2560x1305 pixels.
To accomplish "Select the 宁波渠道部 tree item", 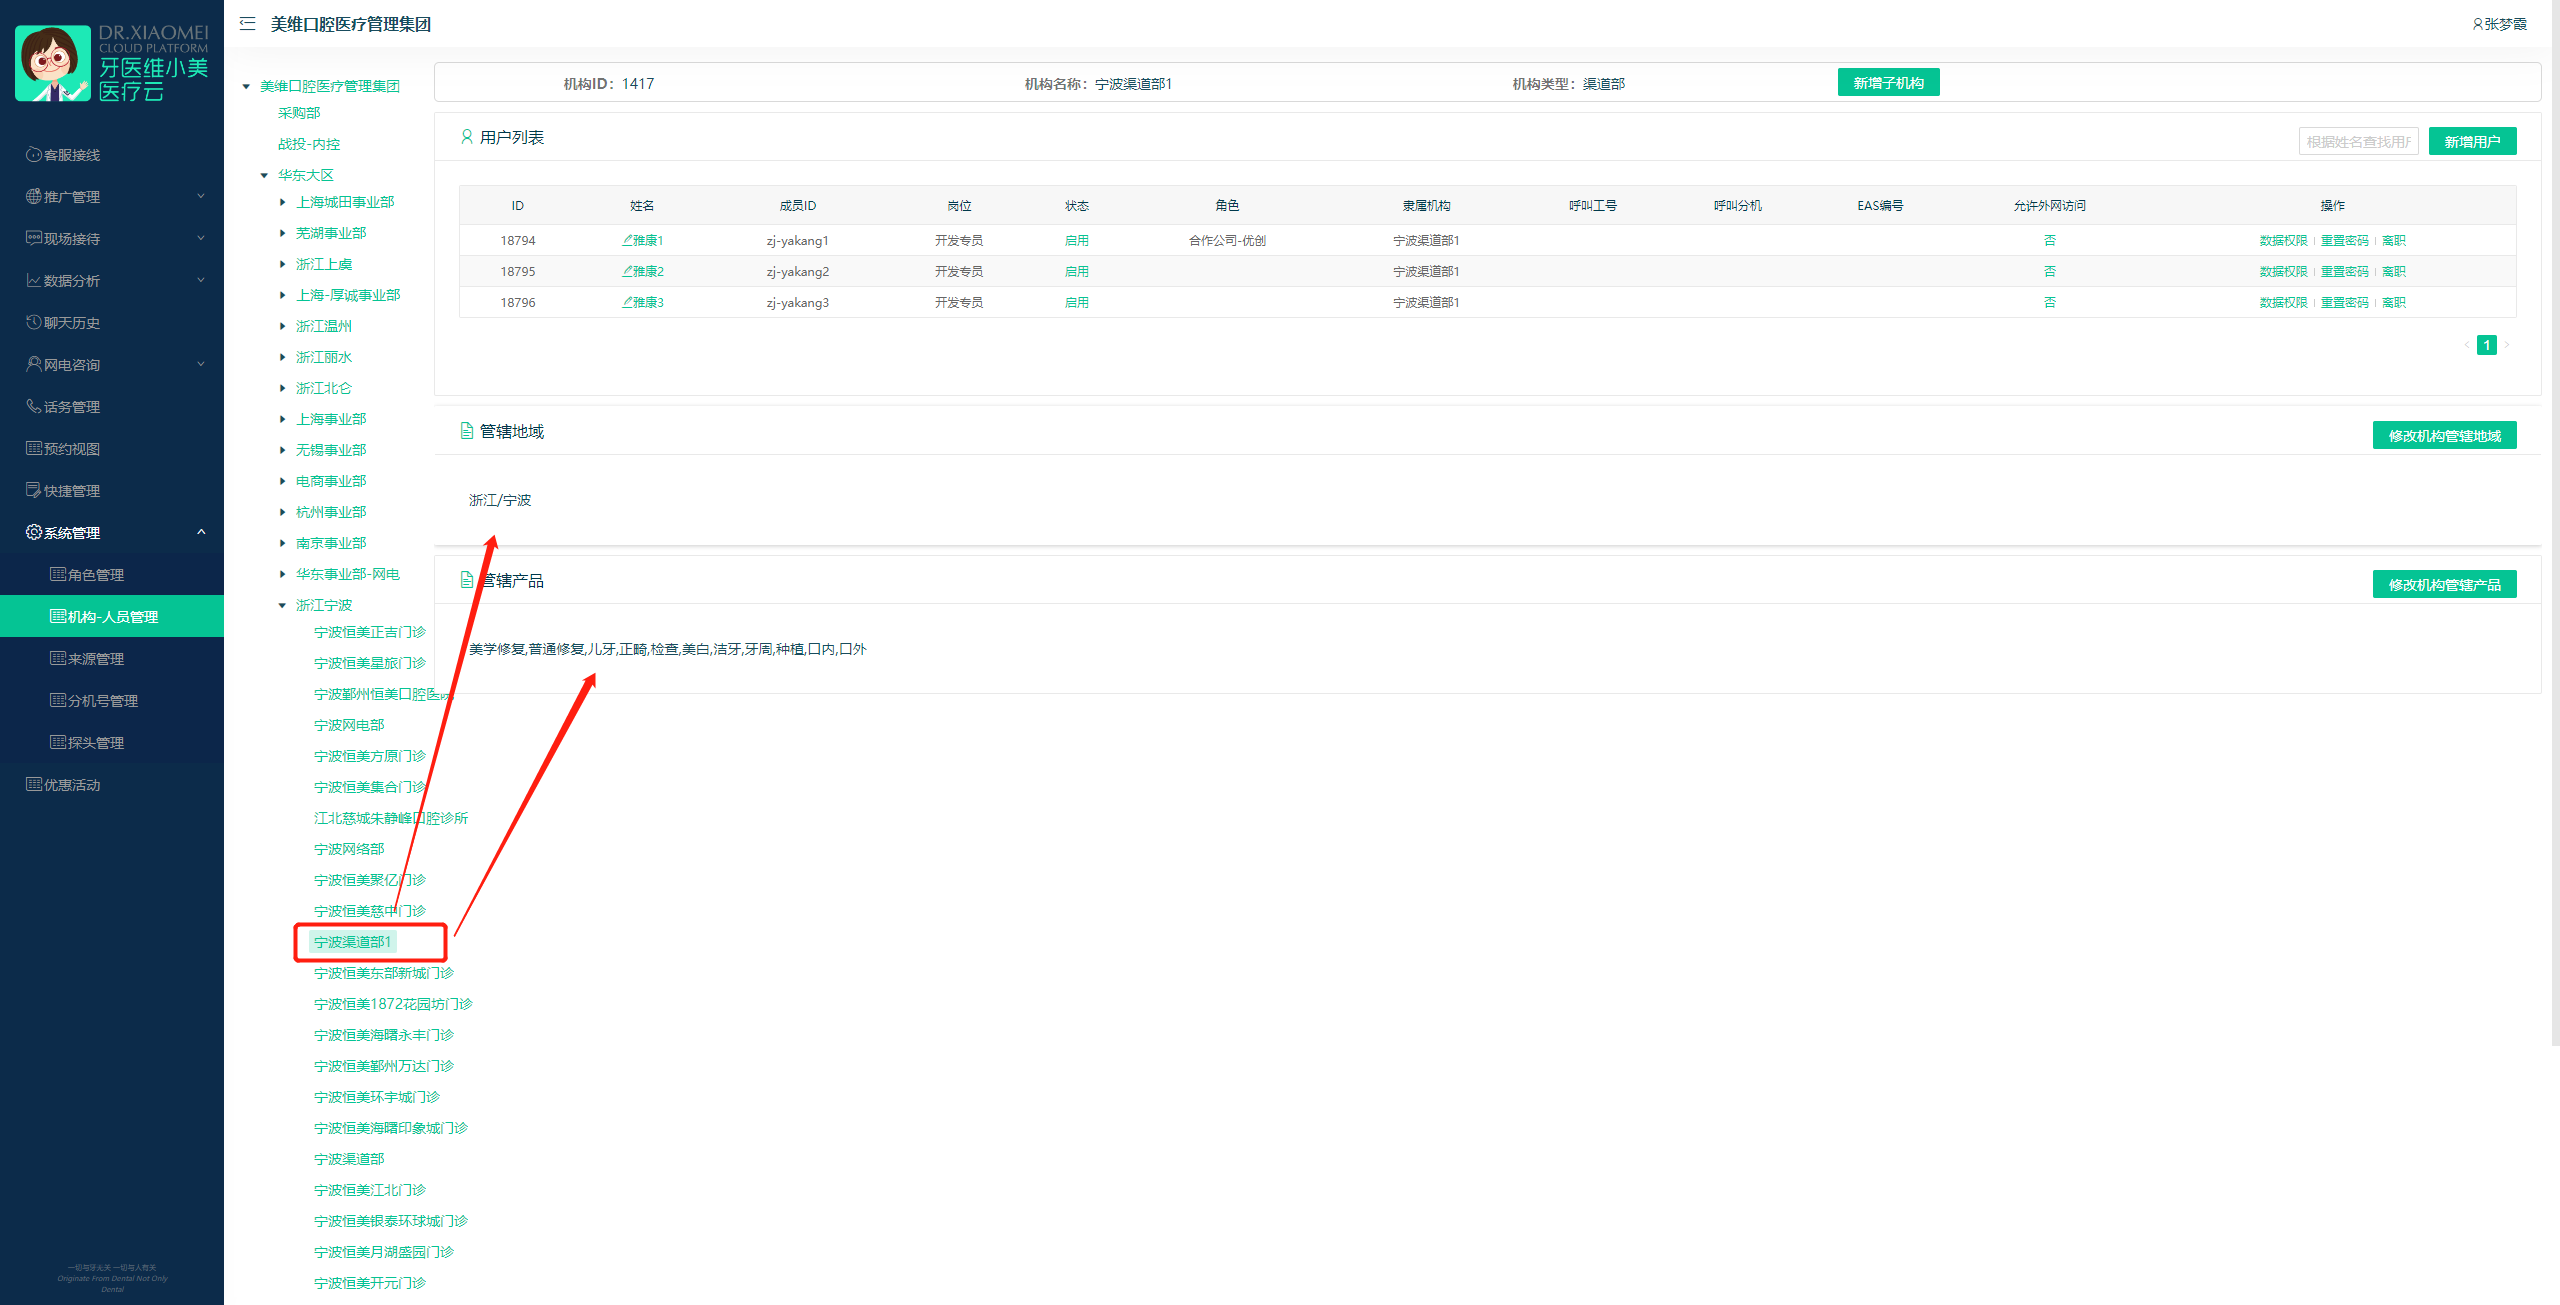I will (x=349, y=1159).
